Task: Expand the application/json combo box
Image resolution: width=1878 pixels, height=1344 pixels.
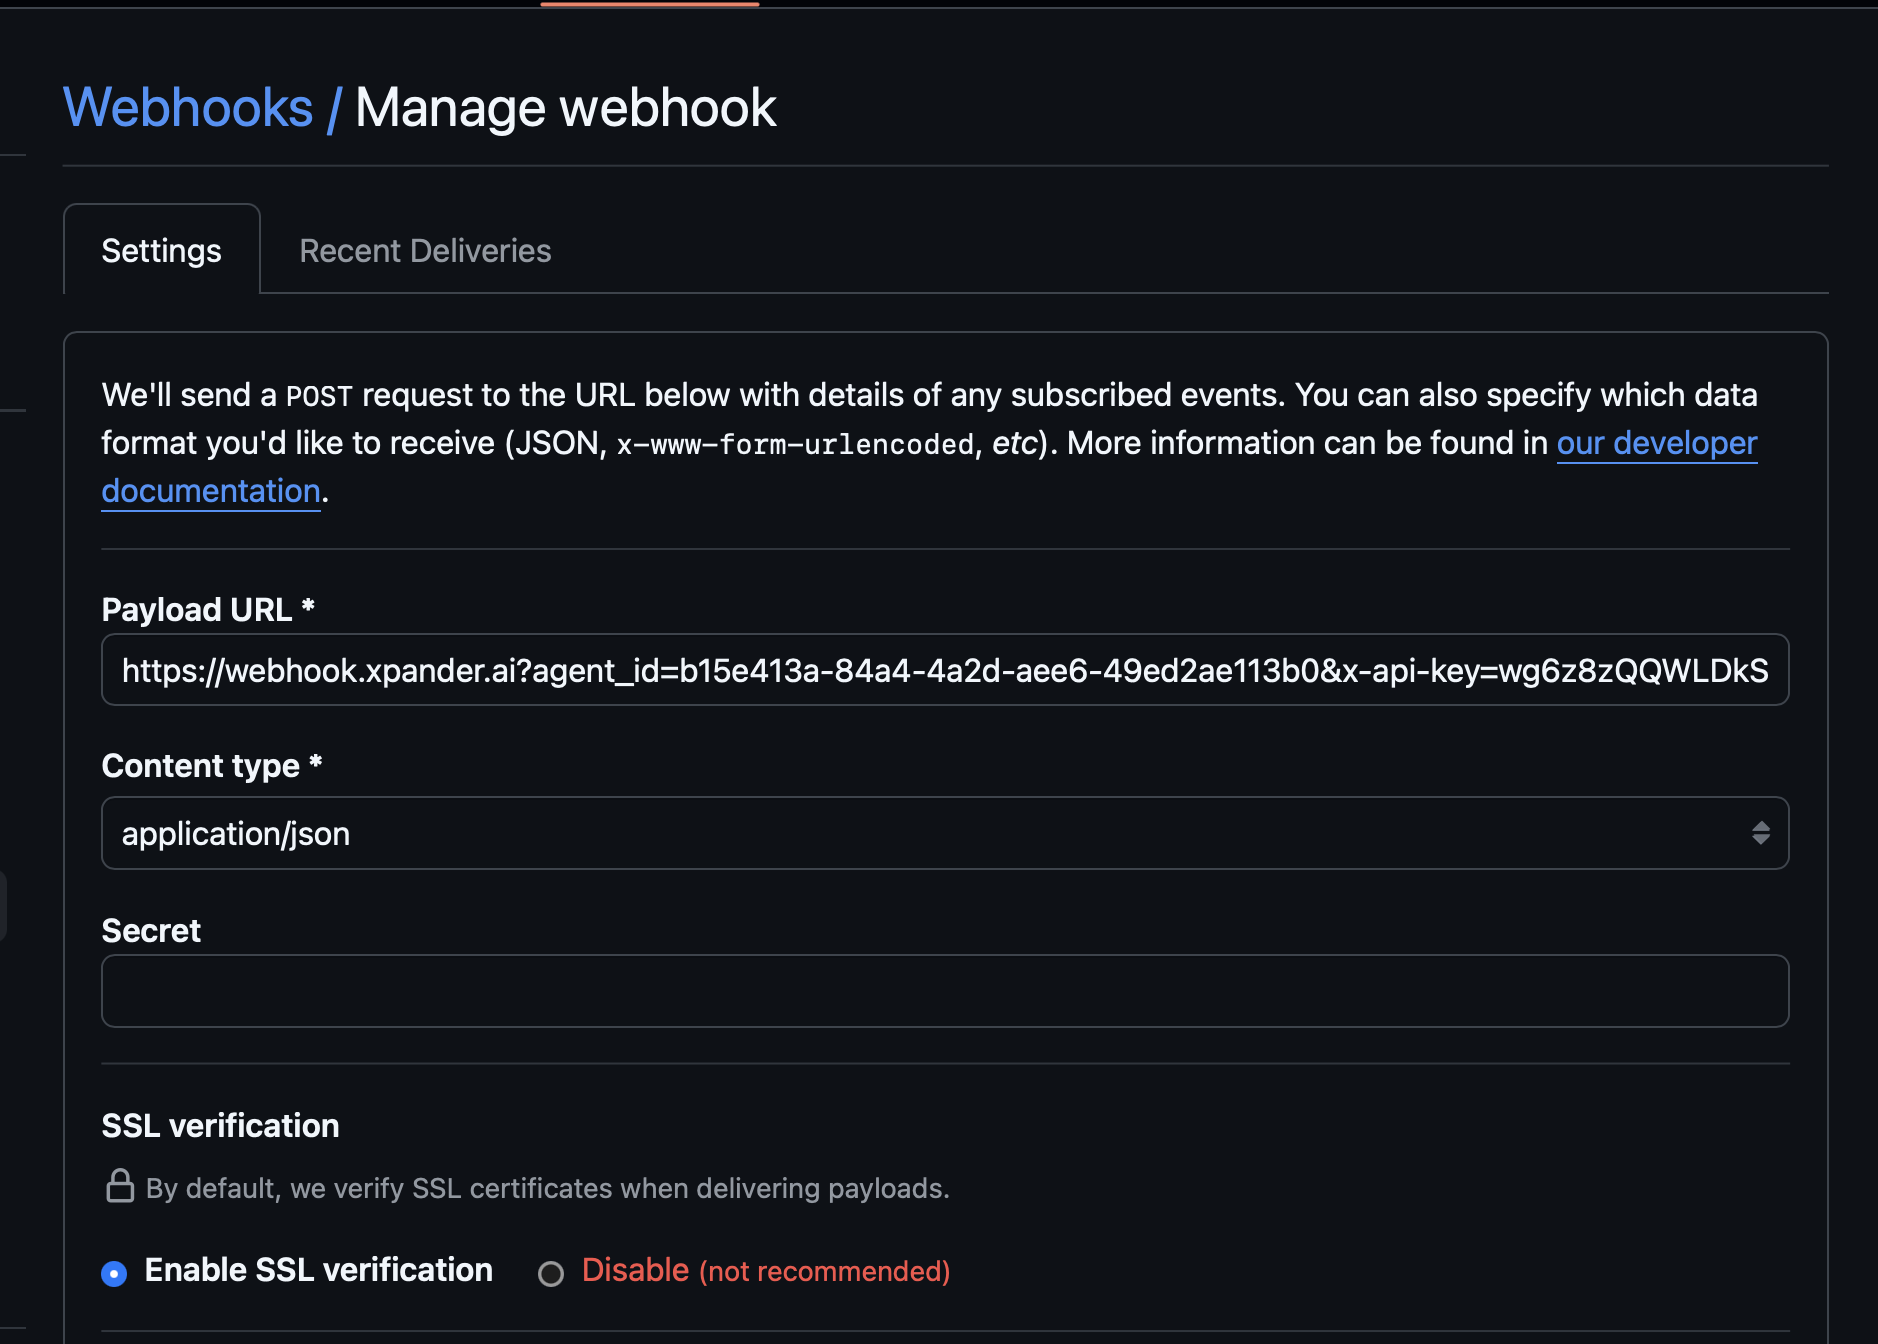Action: click(x=944, y=833)
